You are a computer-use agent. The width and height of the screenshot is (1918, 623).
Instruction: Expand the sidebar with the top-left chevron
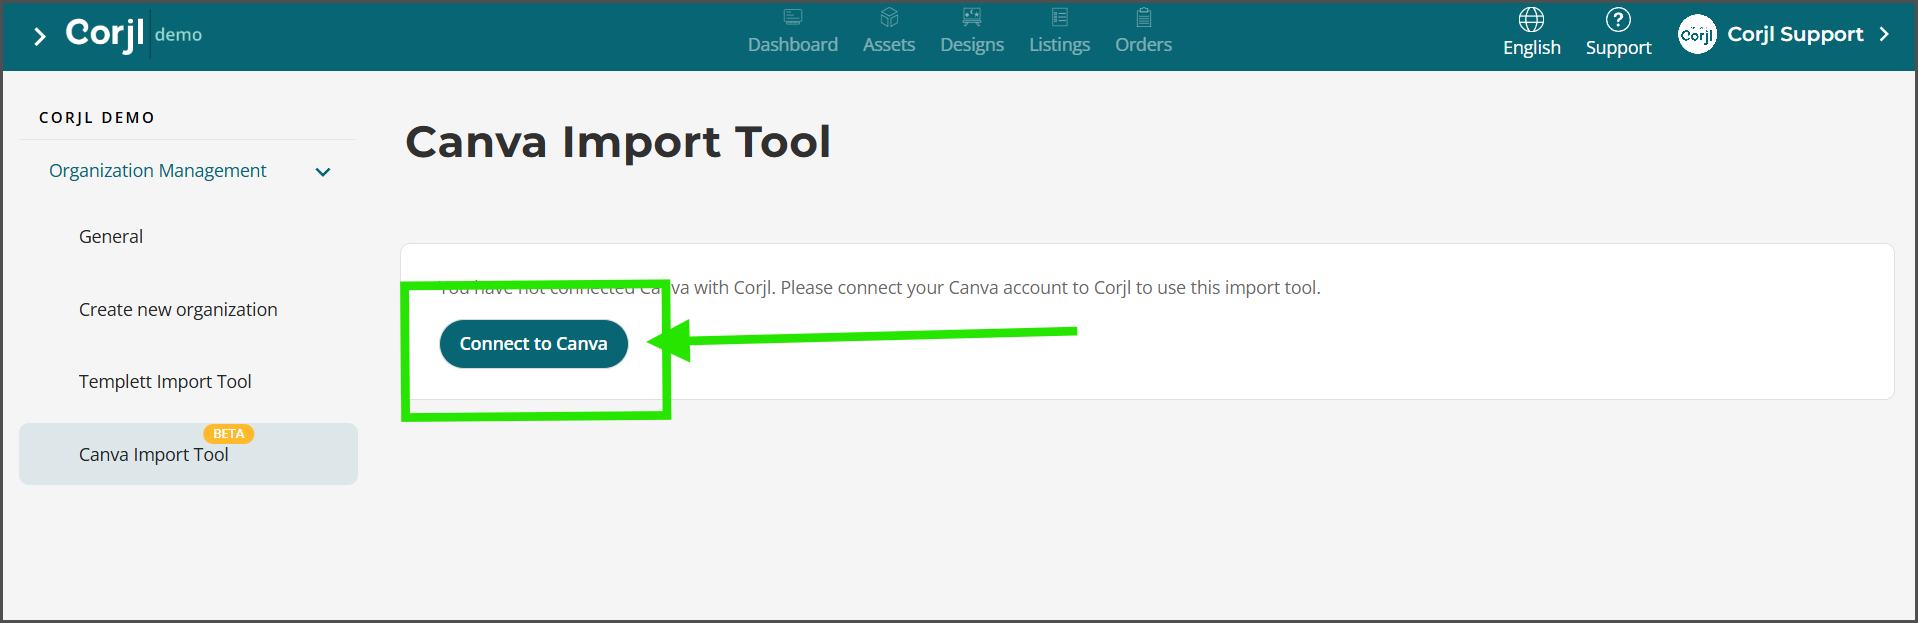point(39,37)
